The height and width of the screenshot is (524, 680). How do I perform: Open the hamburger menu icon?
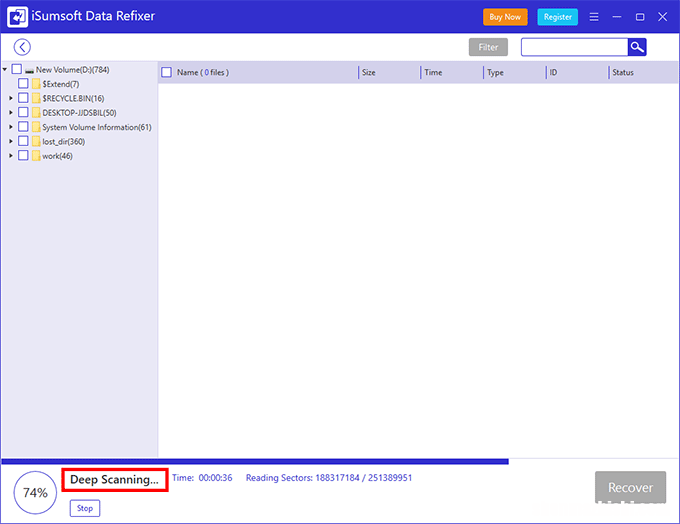point(594,17)
